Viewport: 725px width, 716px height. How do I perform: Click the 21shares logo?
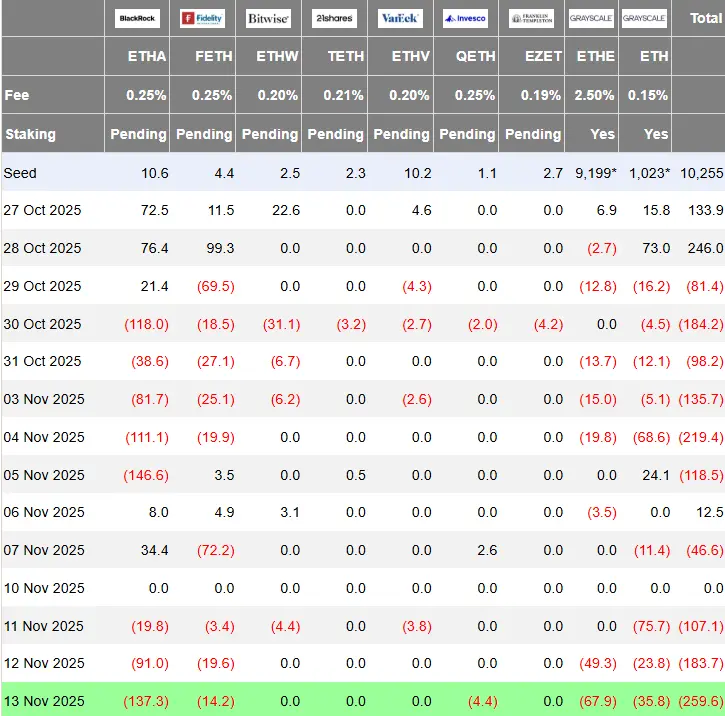click(x=334, y=18)
